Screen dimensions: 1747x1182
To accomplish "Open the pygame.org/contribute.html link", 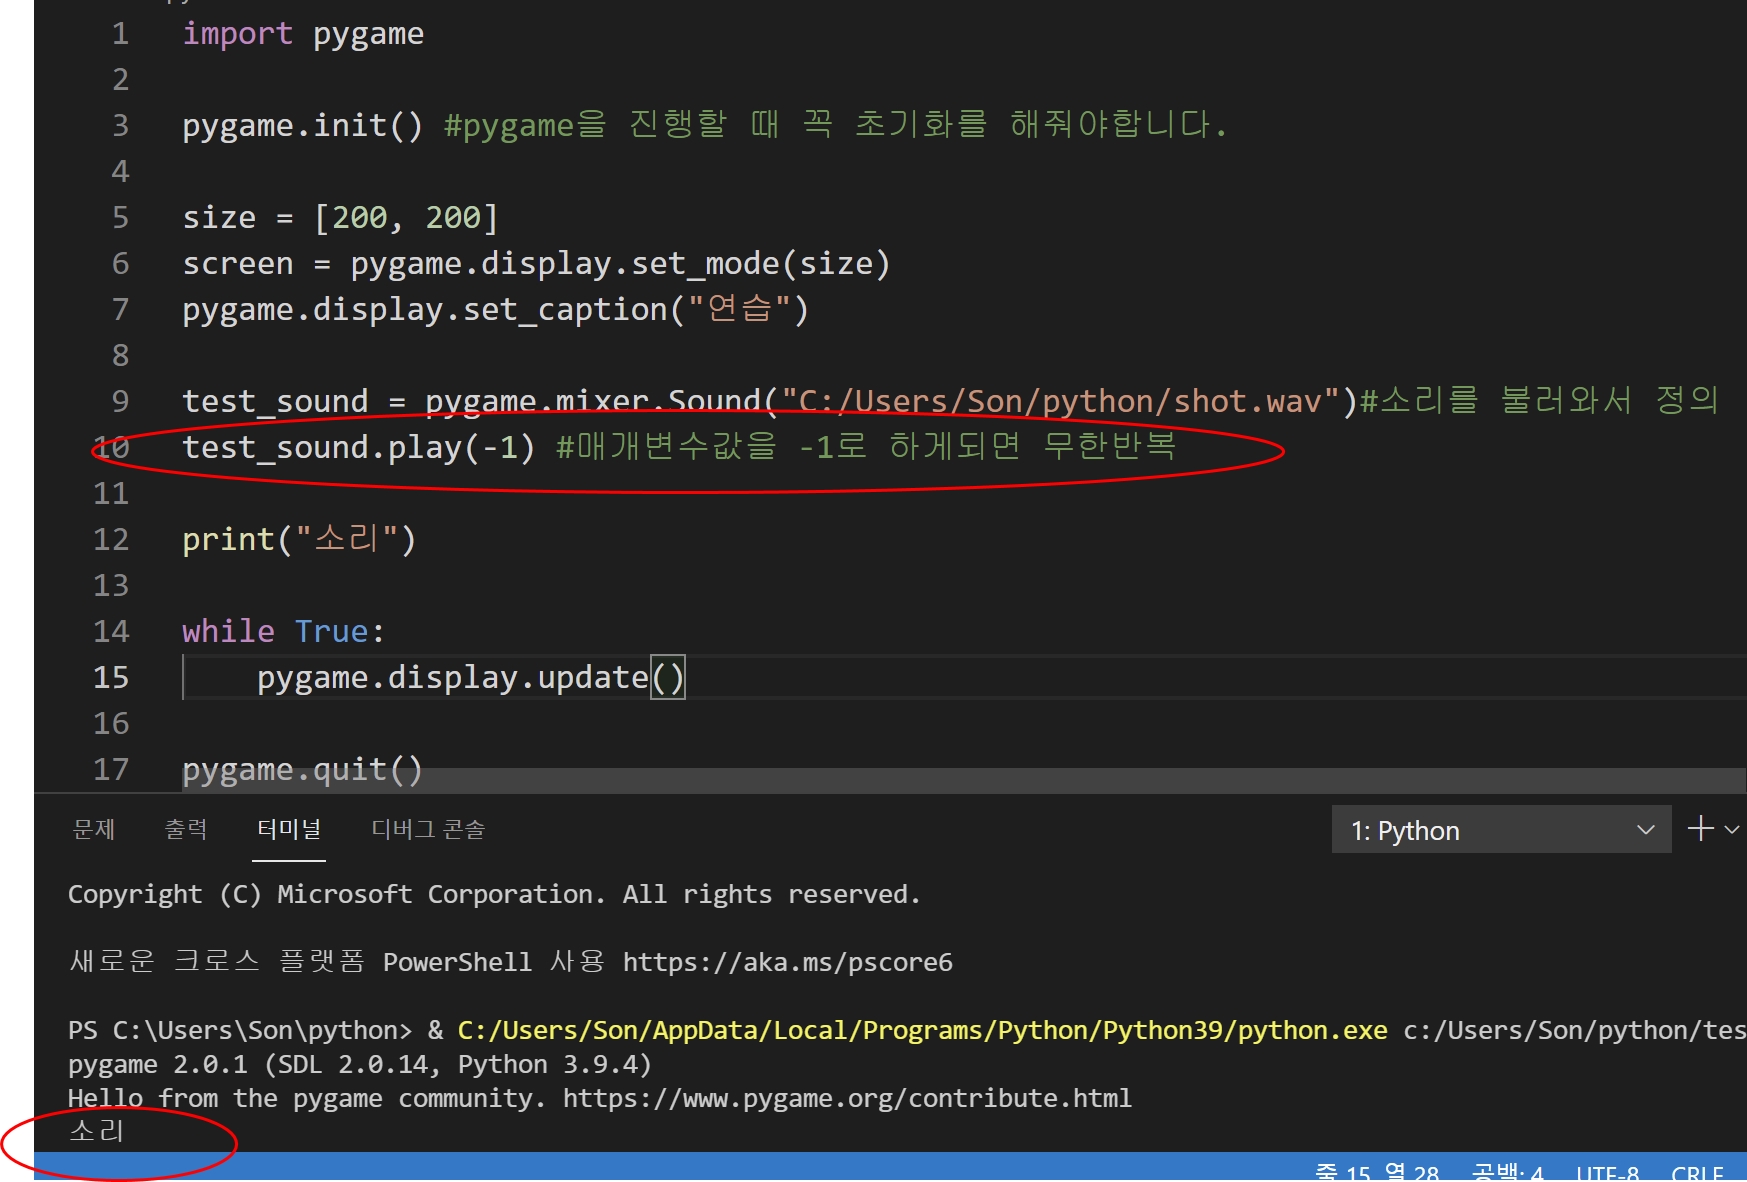I will click(847, 1097).
